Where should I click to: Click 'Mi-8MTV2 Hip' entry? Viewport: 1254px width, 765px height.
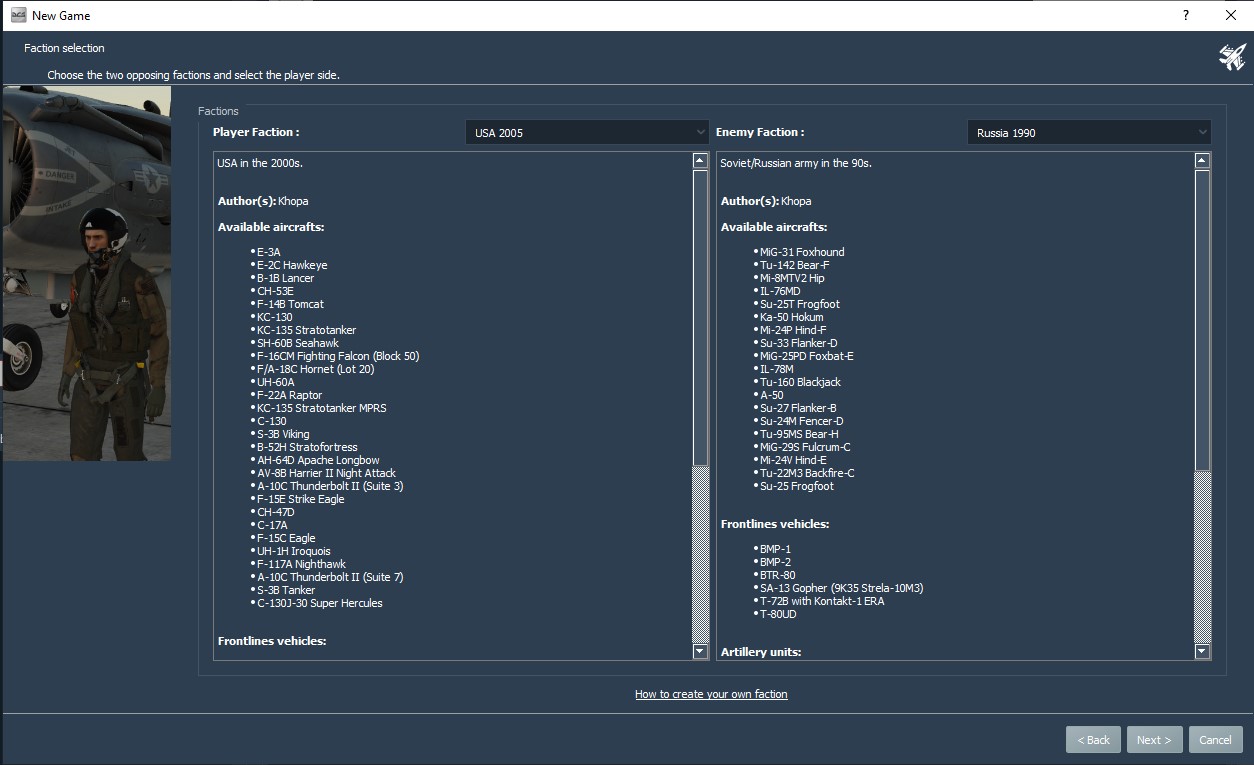[x=792, y=278]
